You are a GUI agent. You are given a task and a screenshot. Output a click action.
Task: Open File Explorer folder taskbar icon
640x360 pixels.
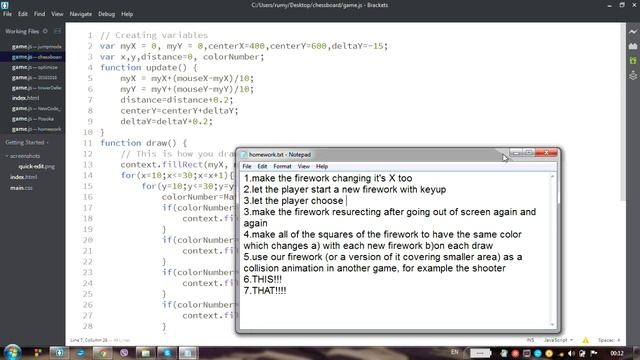(x=145, y=353)
